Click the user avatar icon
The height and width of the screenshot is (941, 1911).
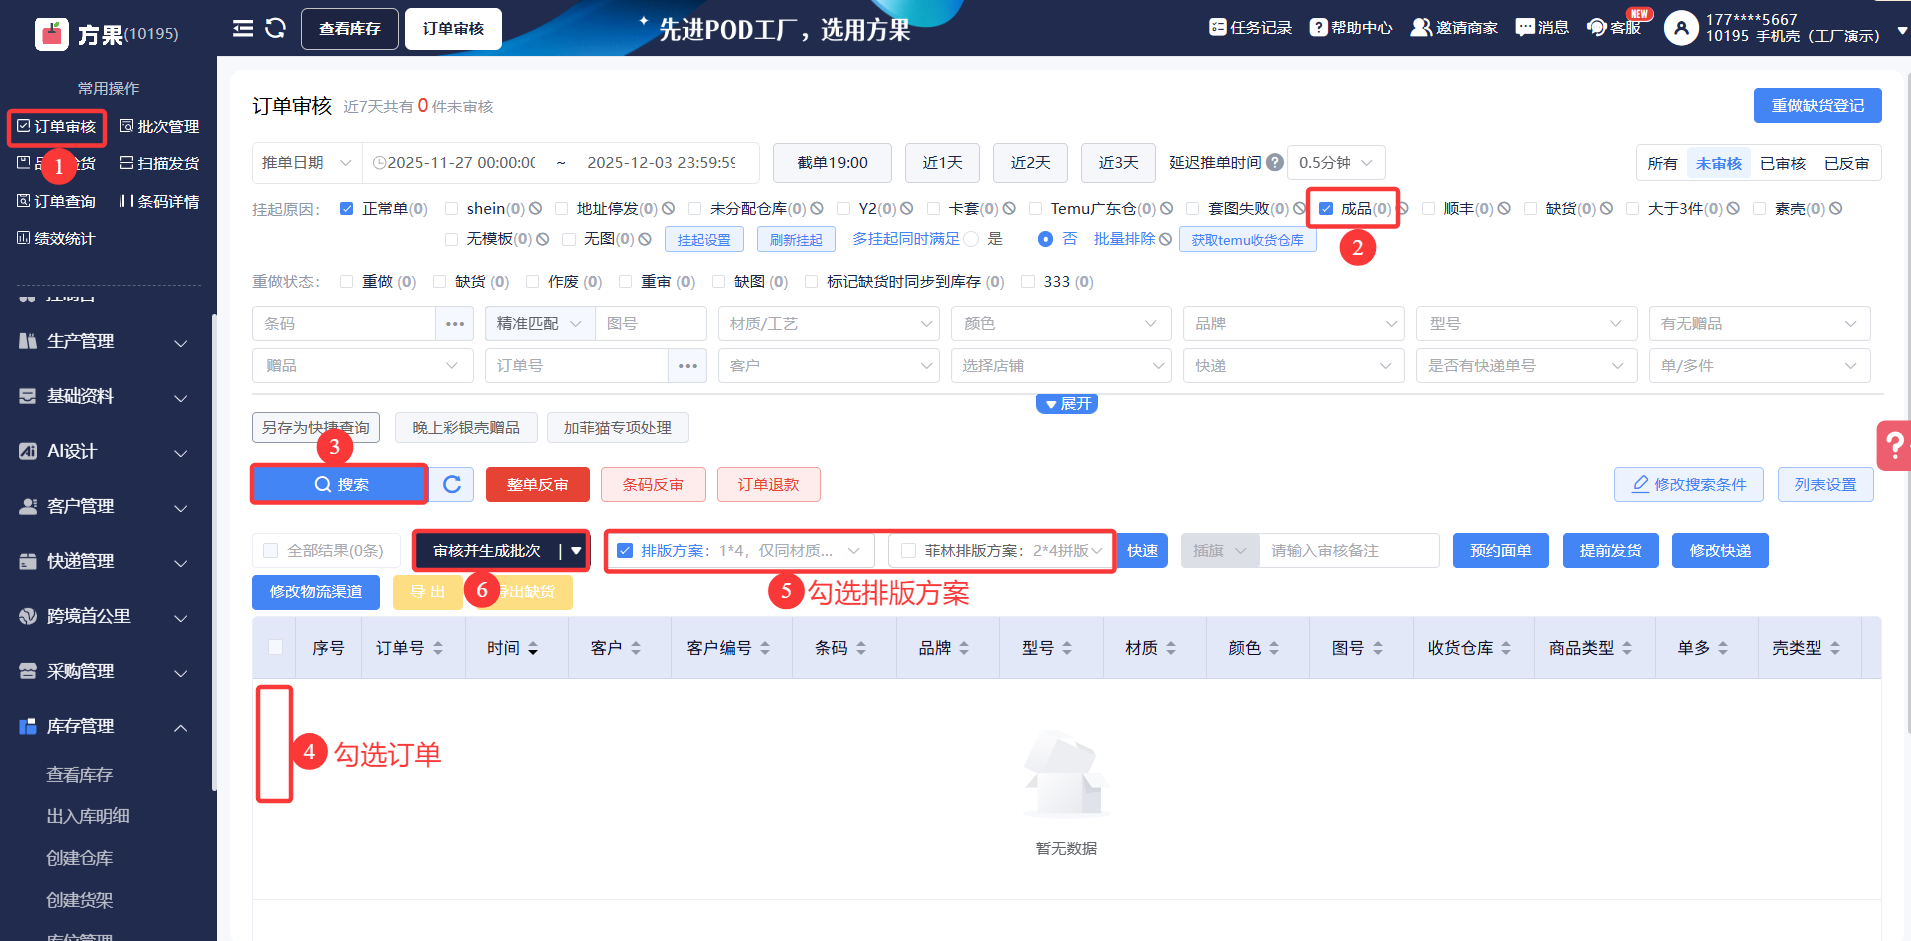point(1681,28)
